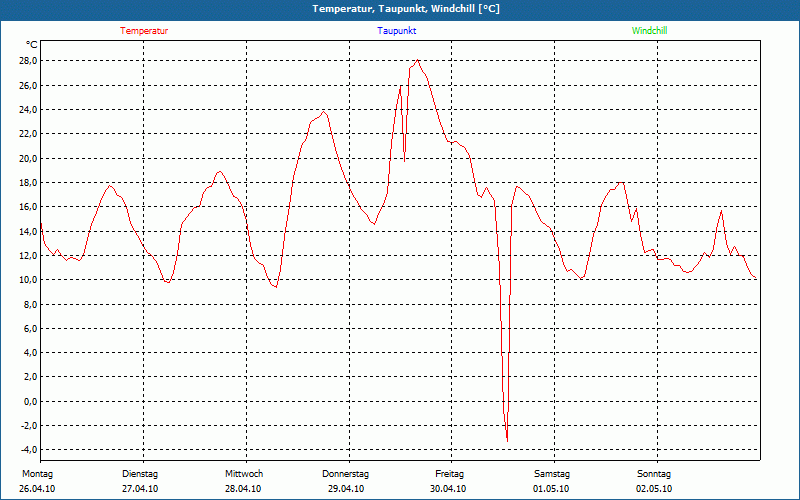Click the -4,0 y-axis value
Screen dimensions: 800x500
(x=28, y=449)
